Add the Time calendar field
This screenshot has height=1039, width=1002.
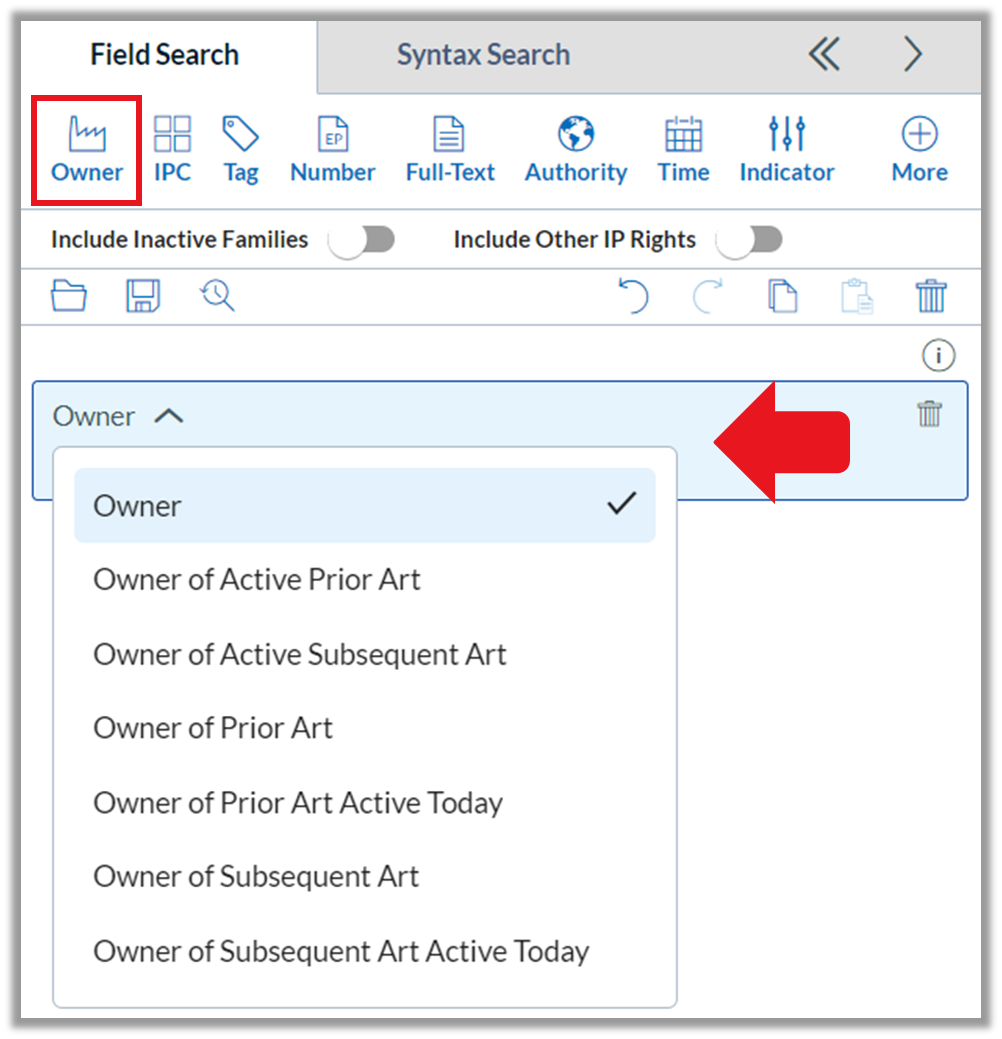pos(683,150)
